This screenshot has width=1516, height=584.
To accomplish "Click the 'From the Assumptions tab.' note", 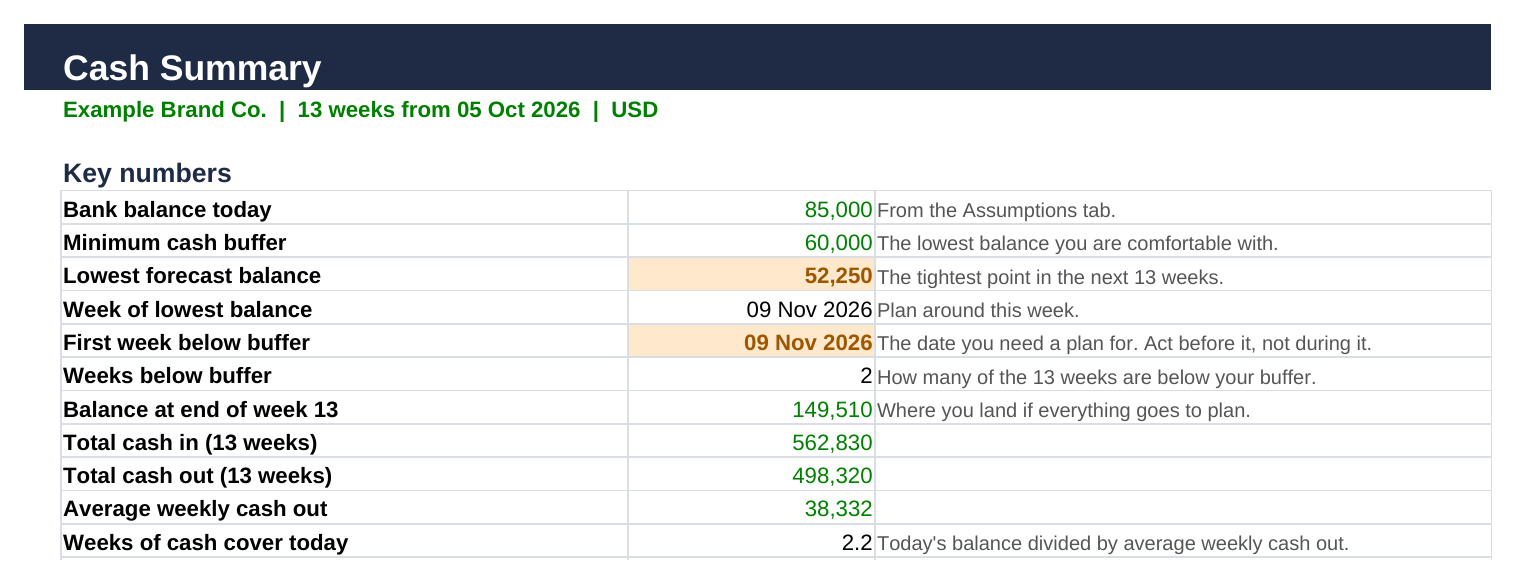I will point(996,211).
